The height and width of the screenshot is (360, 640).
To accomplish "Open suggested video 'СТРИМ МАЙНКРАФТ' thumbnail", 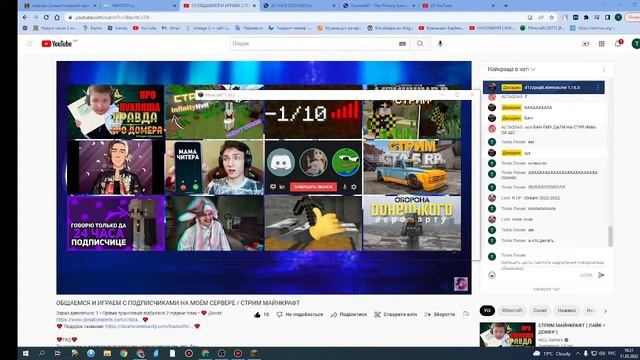I will coord(507,335).
